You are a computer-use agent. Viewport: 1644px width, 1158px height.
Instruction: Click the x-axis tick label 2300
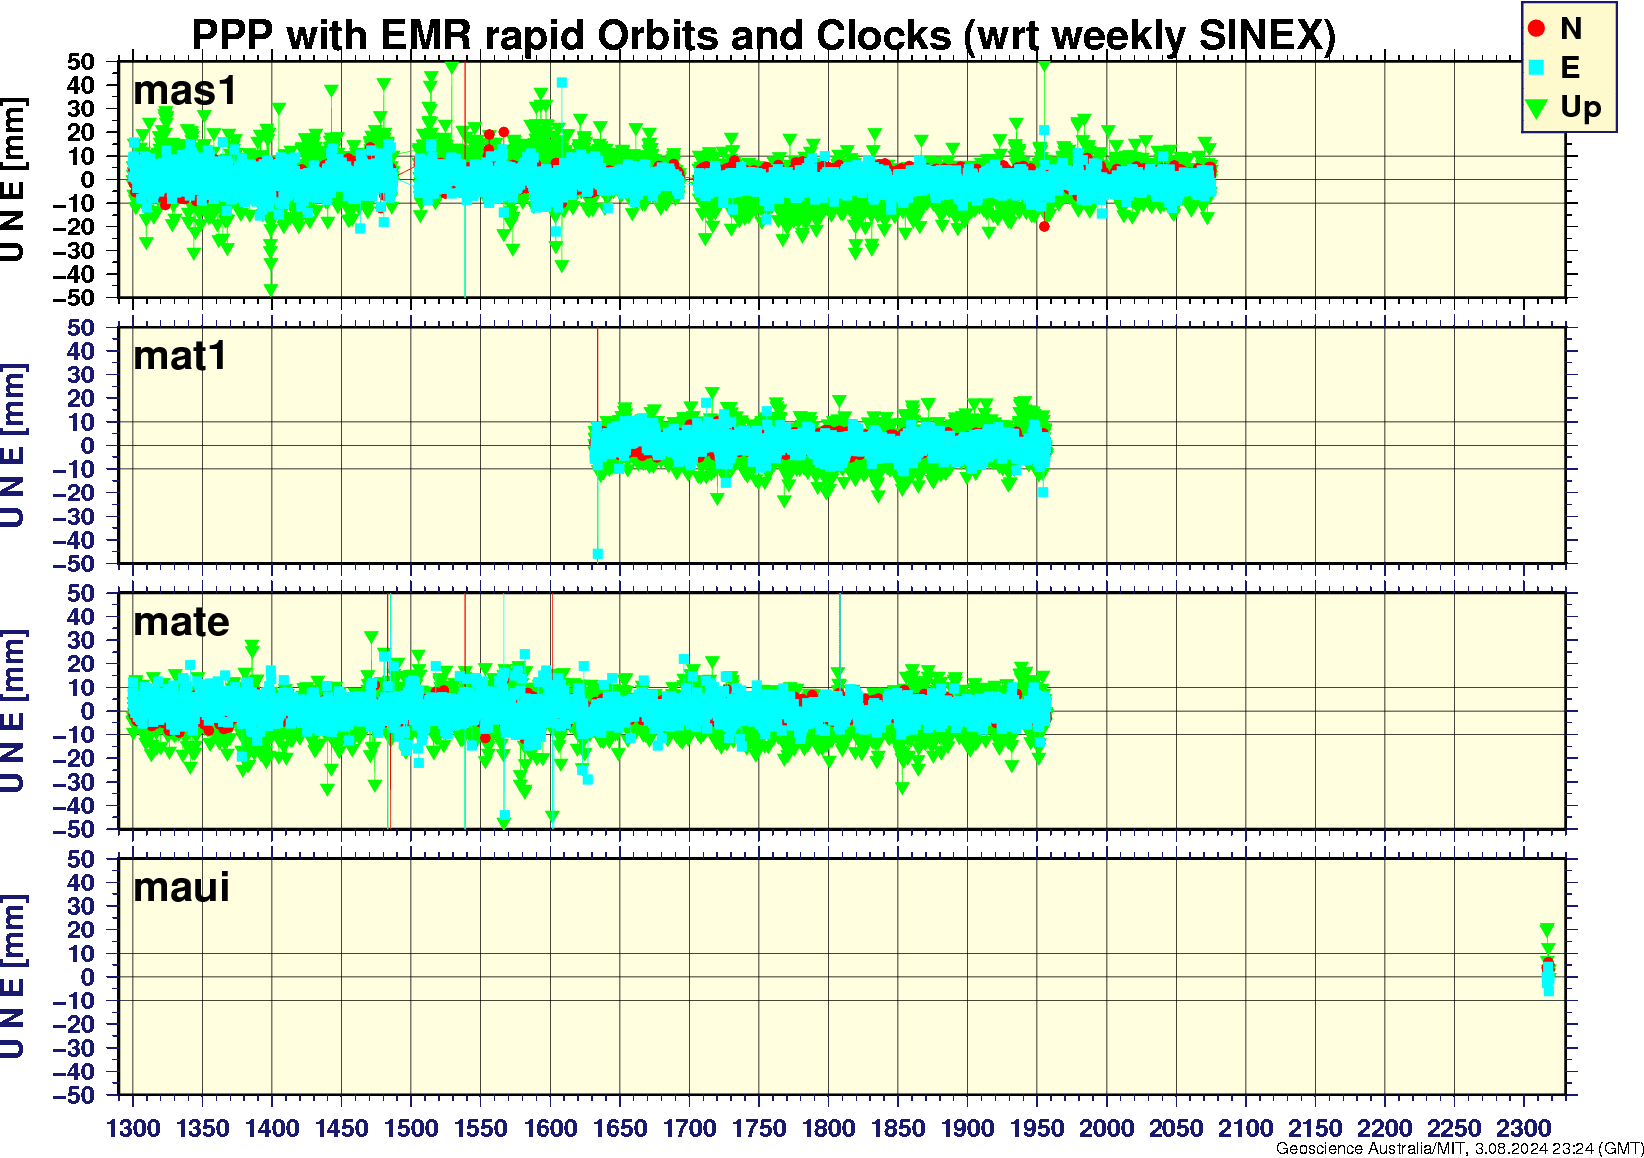point(1523,1128)
